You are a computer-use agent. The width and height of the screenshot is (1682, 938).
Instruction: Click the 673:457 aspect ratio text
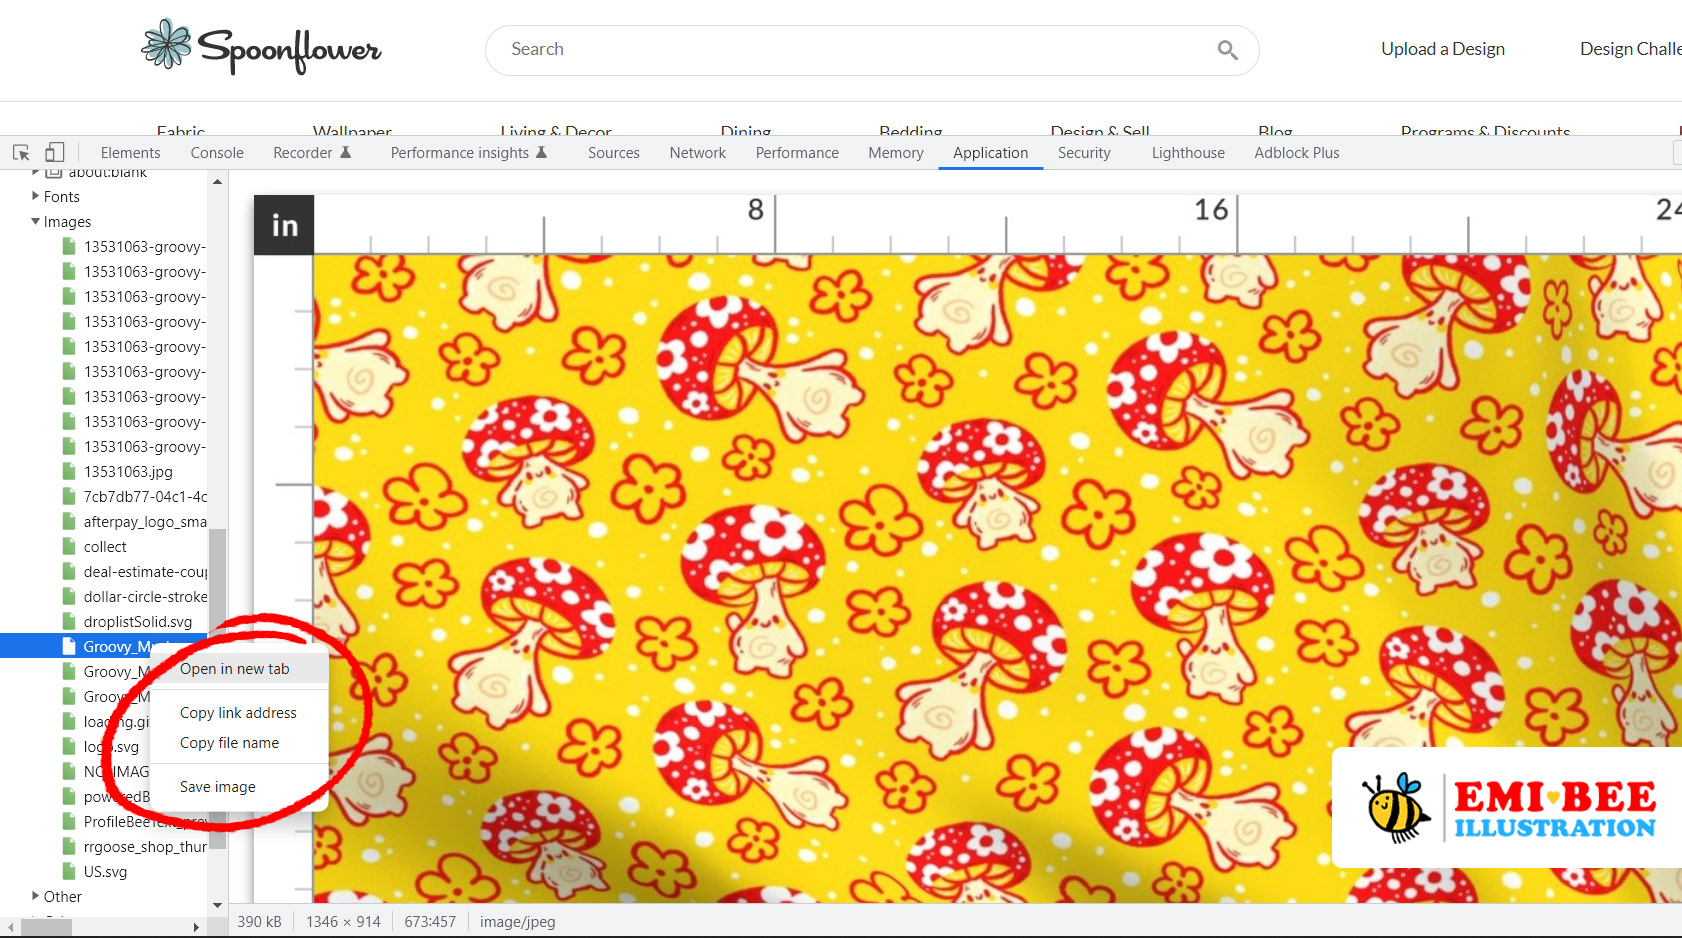coord(430,921)
